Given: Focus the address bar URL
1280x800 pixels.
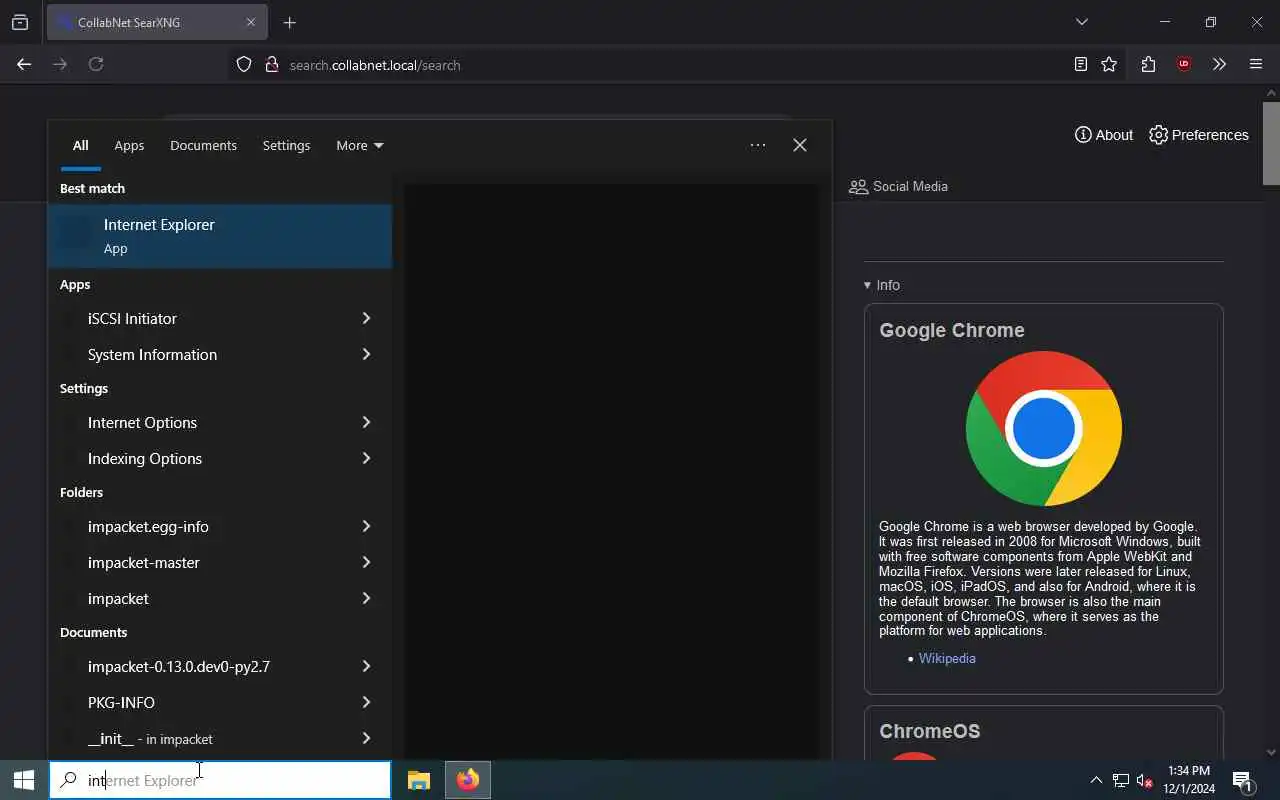Looking at the screenshot, I should pos(375,65).
